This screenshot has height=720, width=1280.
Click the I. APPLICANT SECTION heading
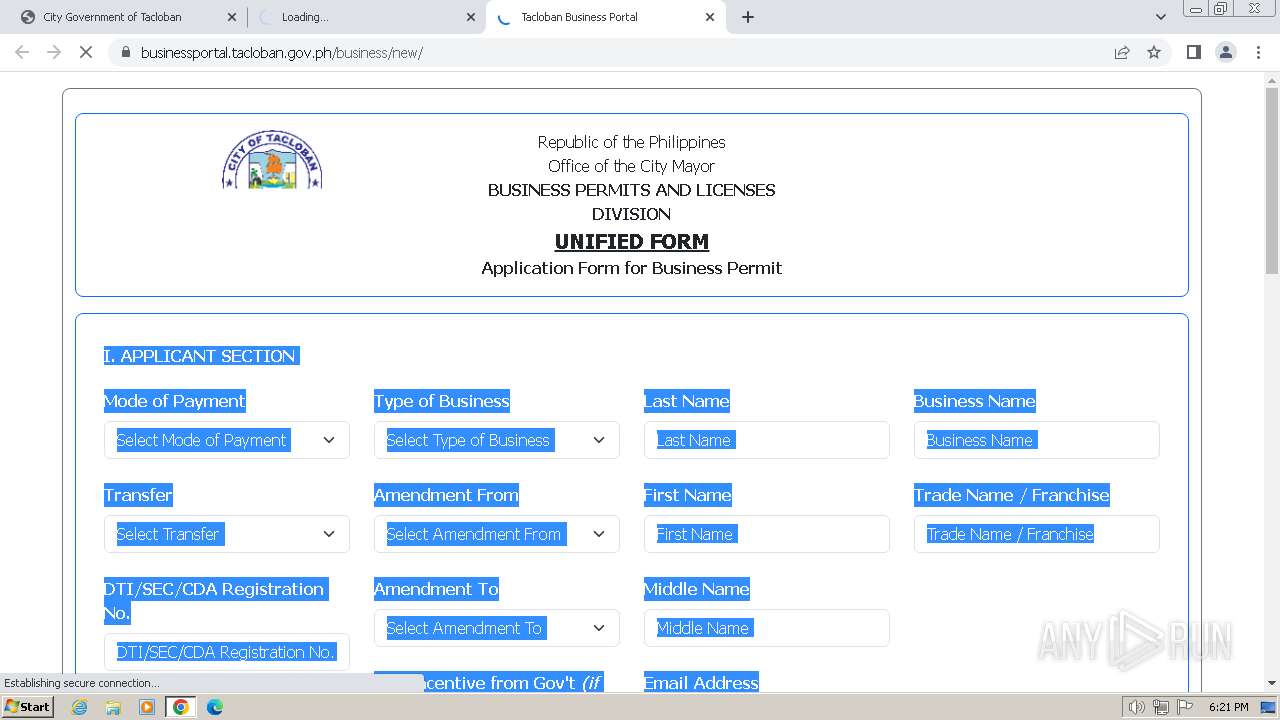[200, 356]
